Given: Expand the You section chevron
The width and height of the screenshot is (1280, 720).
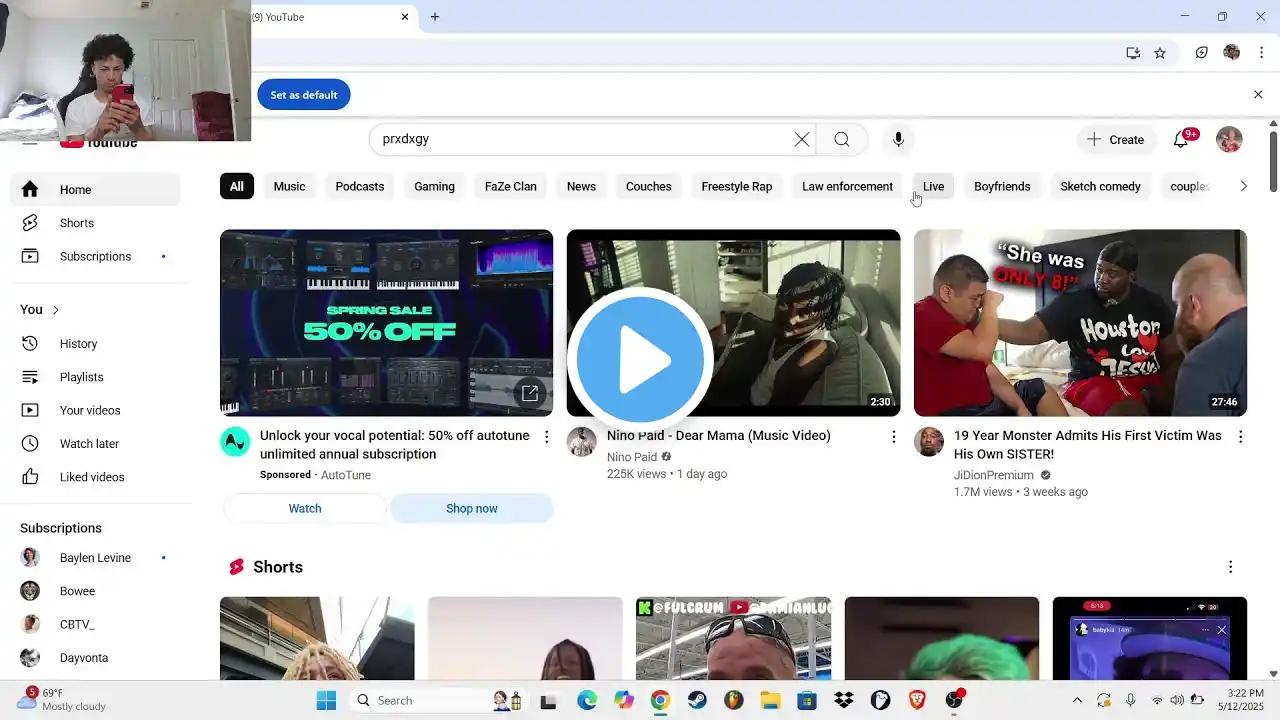Looking at the screenshot, I should click(56, 310).
